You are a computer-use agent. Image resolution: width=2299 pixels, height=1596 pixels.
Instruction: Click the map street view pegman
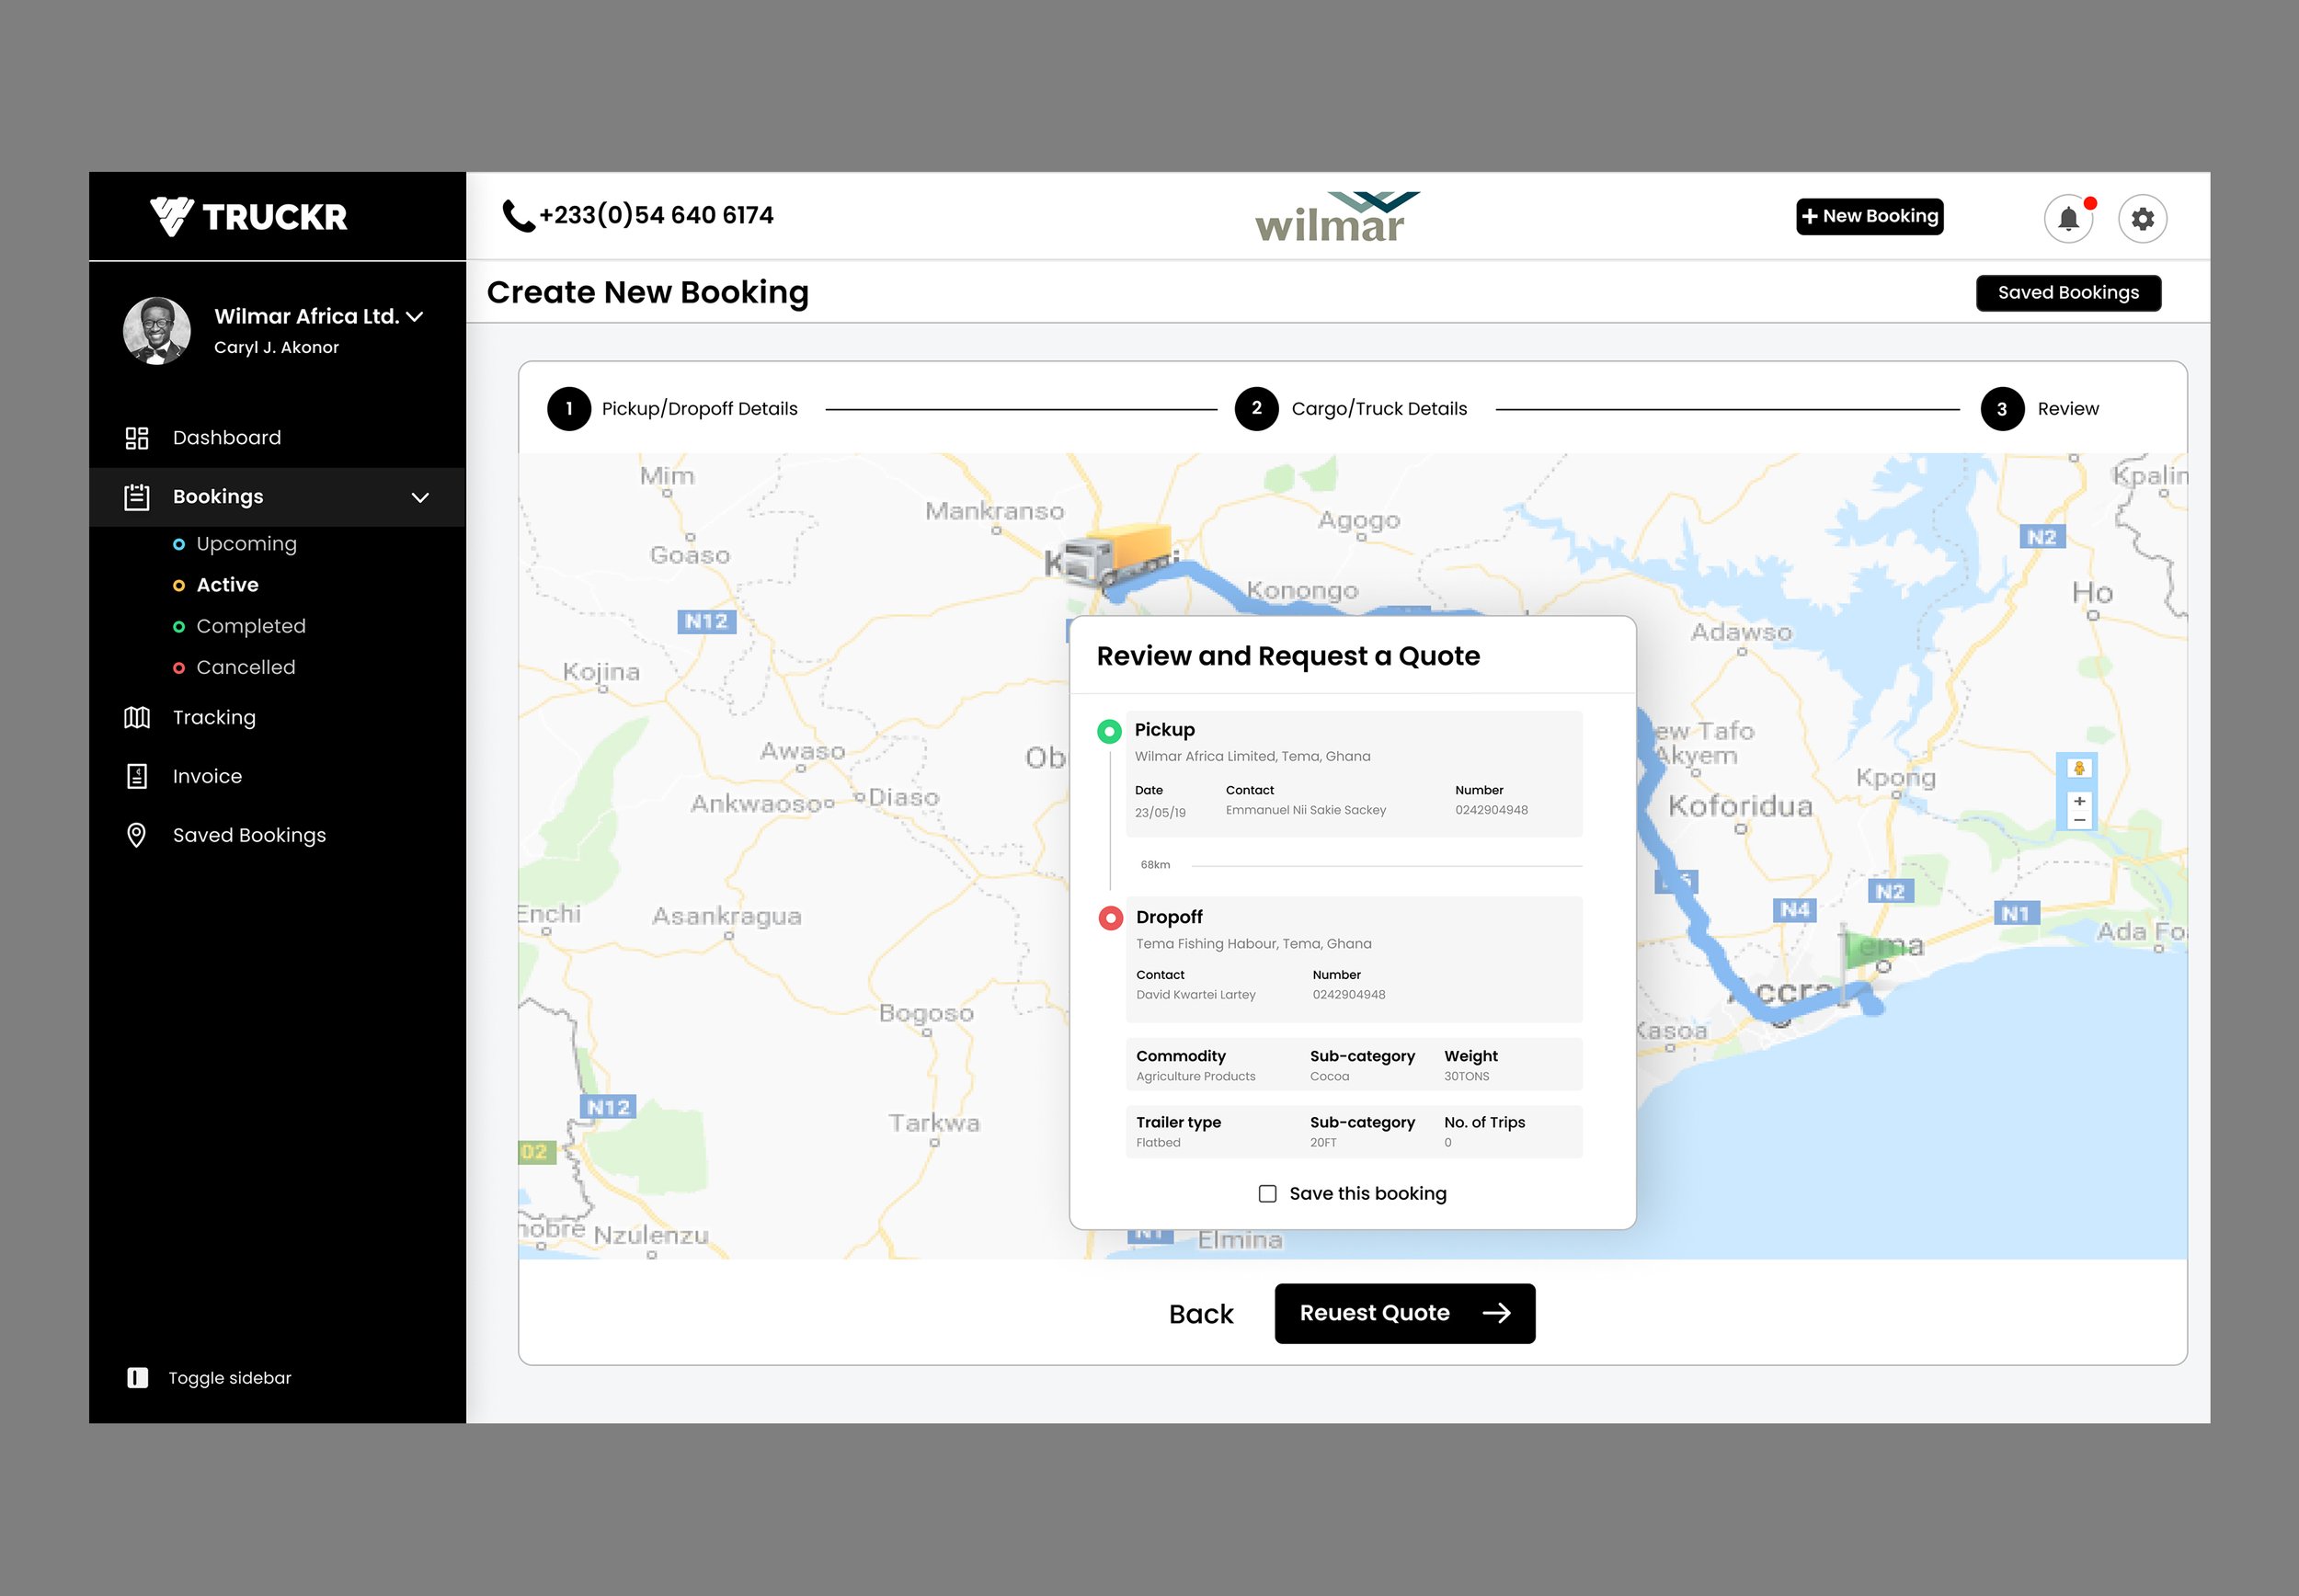(2079, 768)
